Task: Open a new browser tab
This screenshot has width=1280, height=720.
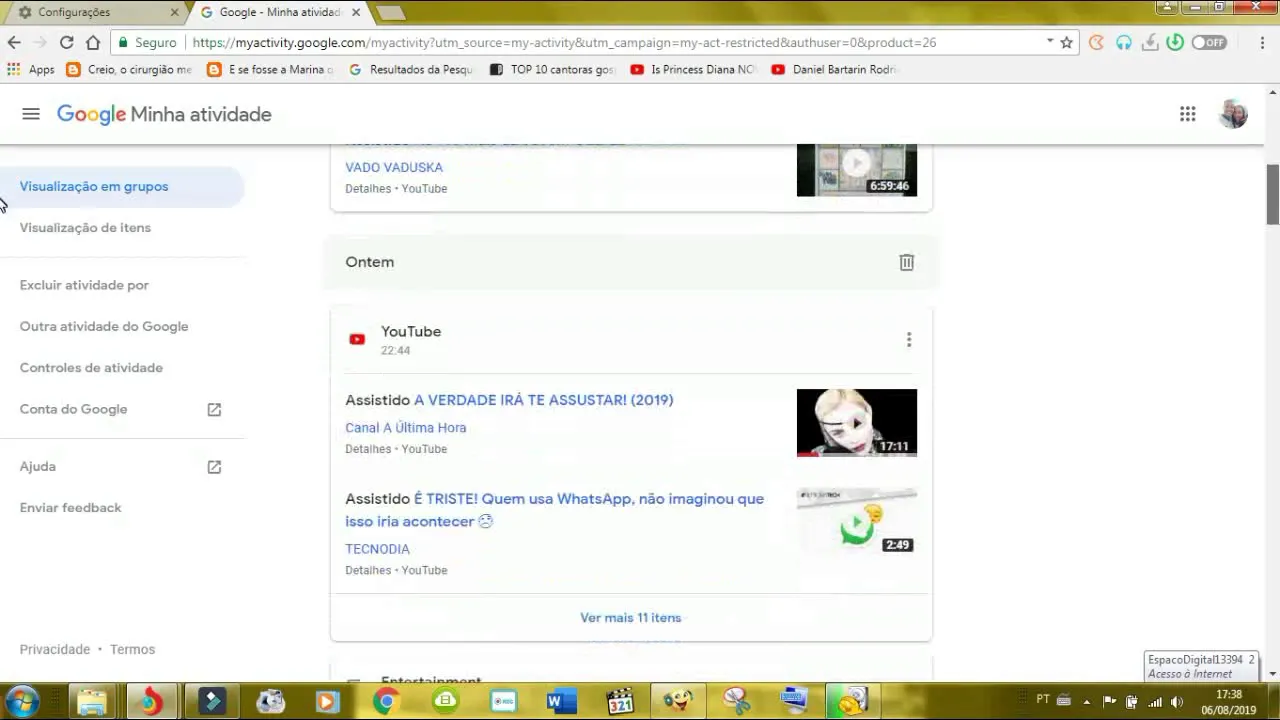Action: point(390,12)
